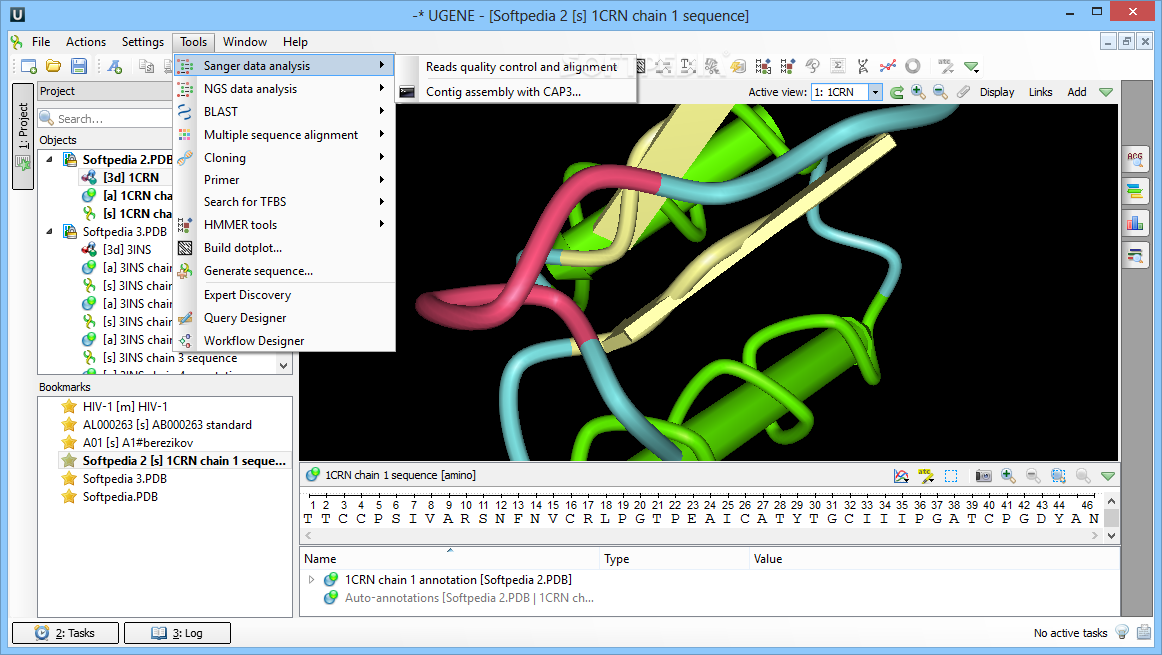Screen dimensions: 1162x655
Task: Expand the 1CRN chain 1 annotation row
Action: (x=311, y=579)
